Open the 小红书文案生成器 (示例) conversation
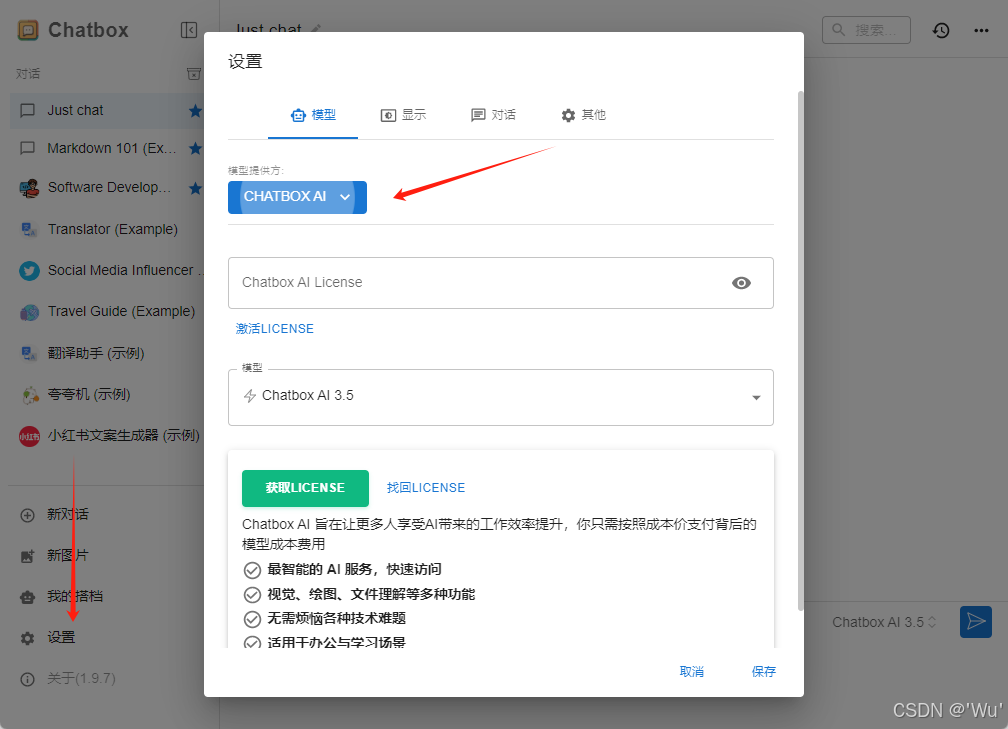The width and height of the screenshot is (1008, 729). click(x=107, y=436)
